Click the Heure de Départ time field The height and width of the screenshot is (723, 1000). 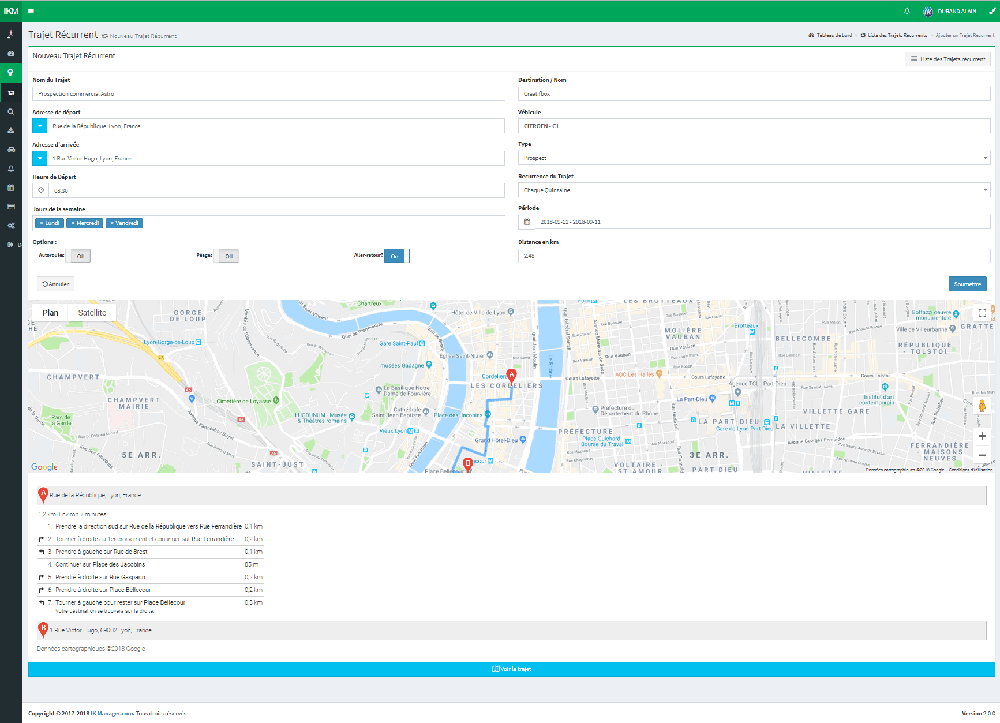[x=276, y=190]
